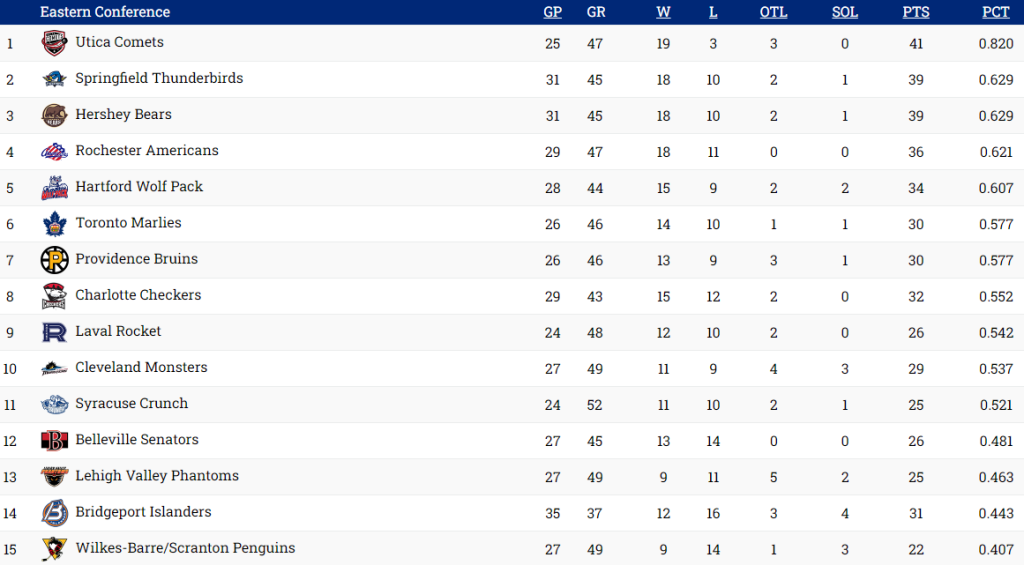Image resolution: width=1024 pixels, height=565 pixels.
Task: Click the Rochester Americans shield logo
Action: (54, 151)
